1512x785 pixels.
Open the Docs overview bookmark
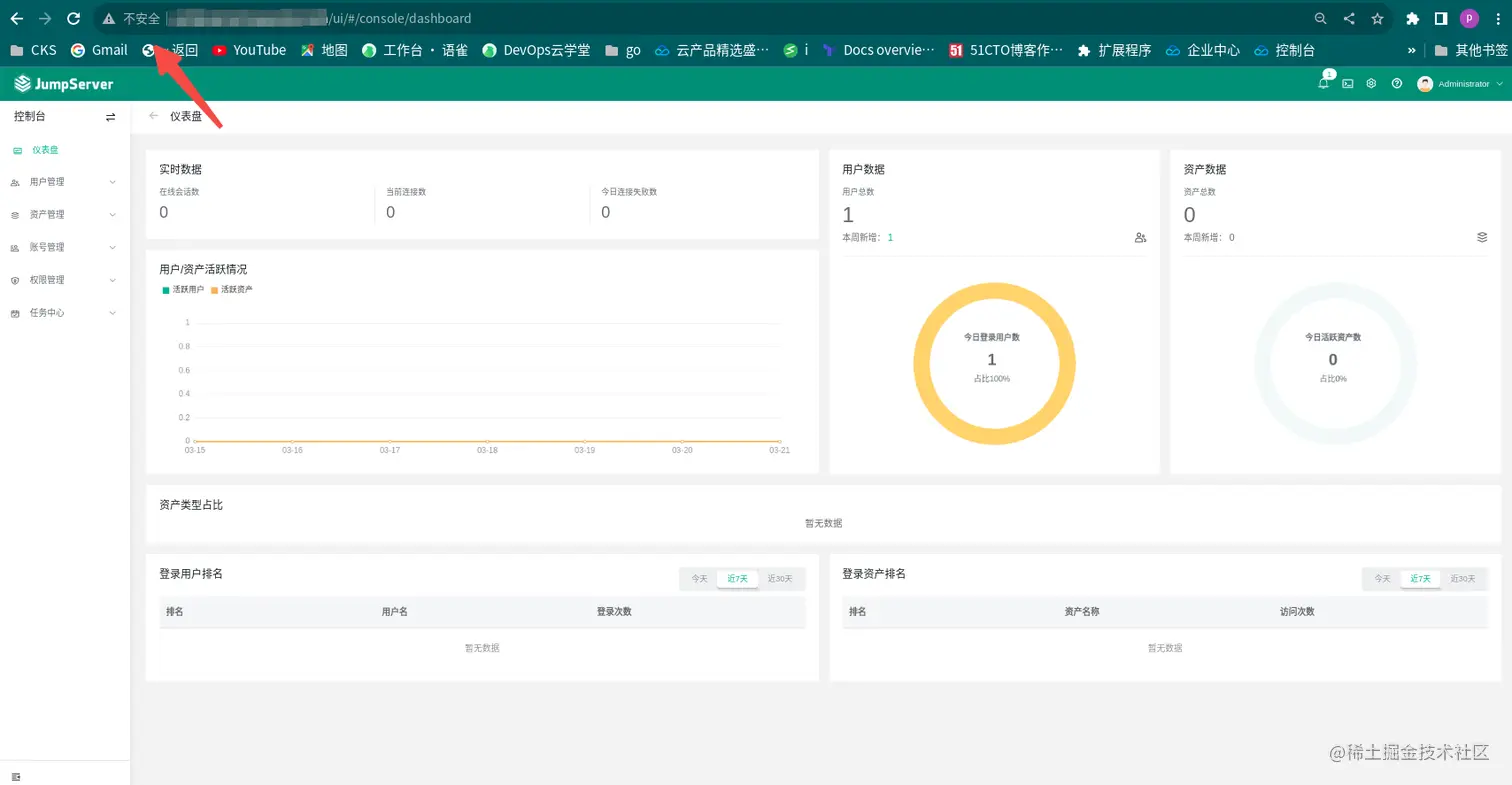tap(878, 50)
